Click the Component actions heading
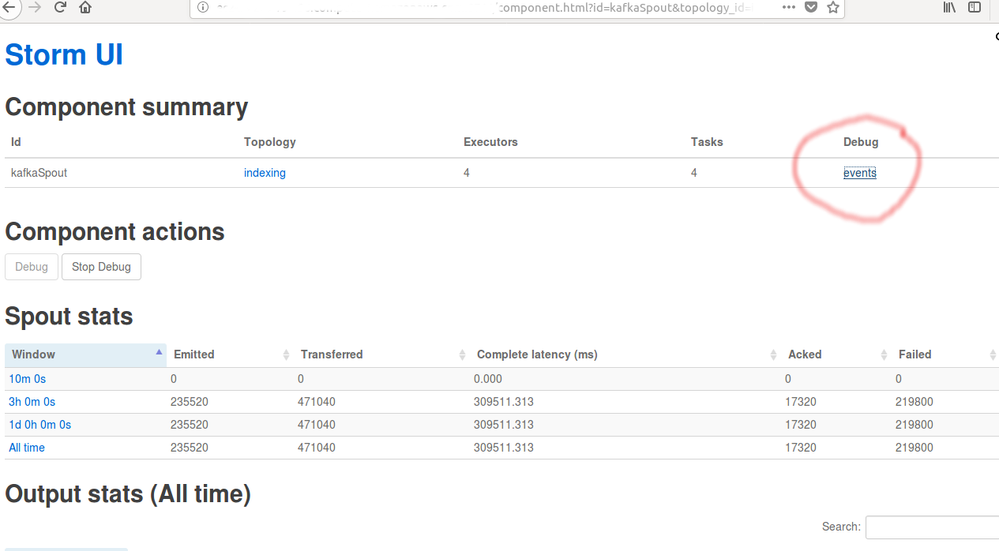 tap(115, 232)
